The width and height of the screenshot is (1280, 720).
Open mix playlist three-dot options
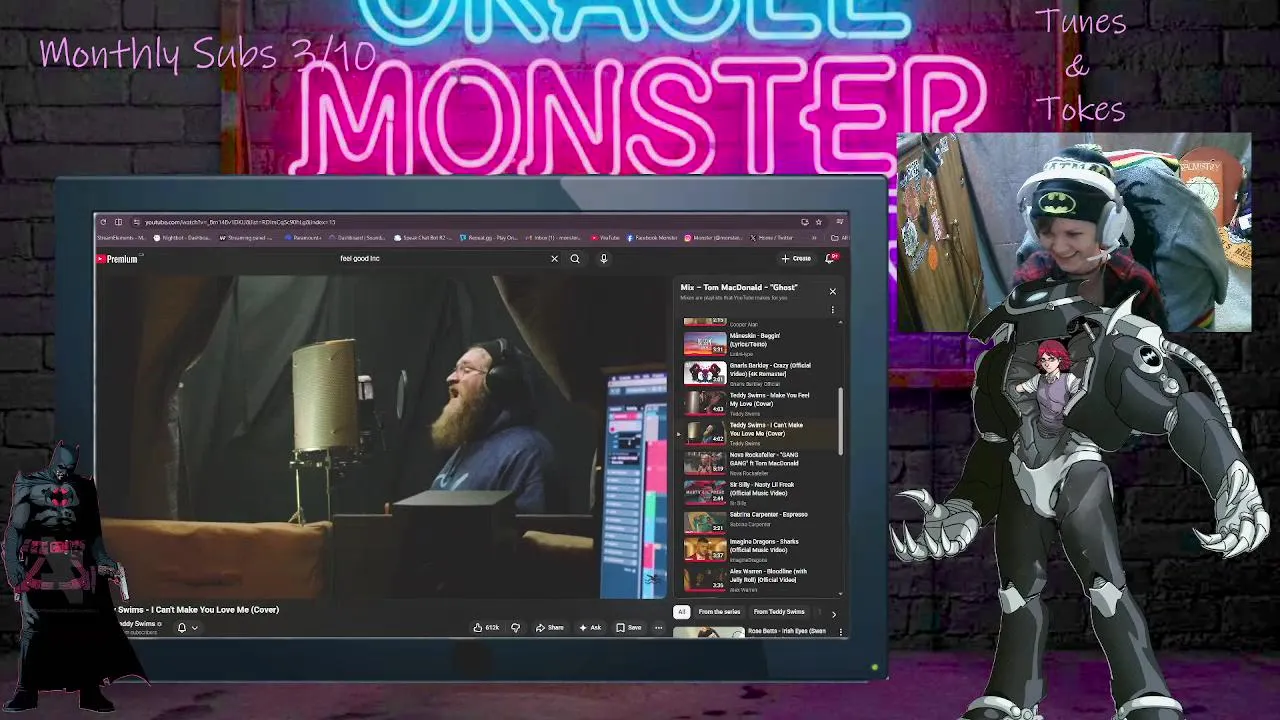832,310
